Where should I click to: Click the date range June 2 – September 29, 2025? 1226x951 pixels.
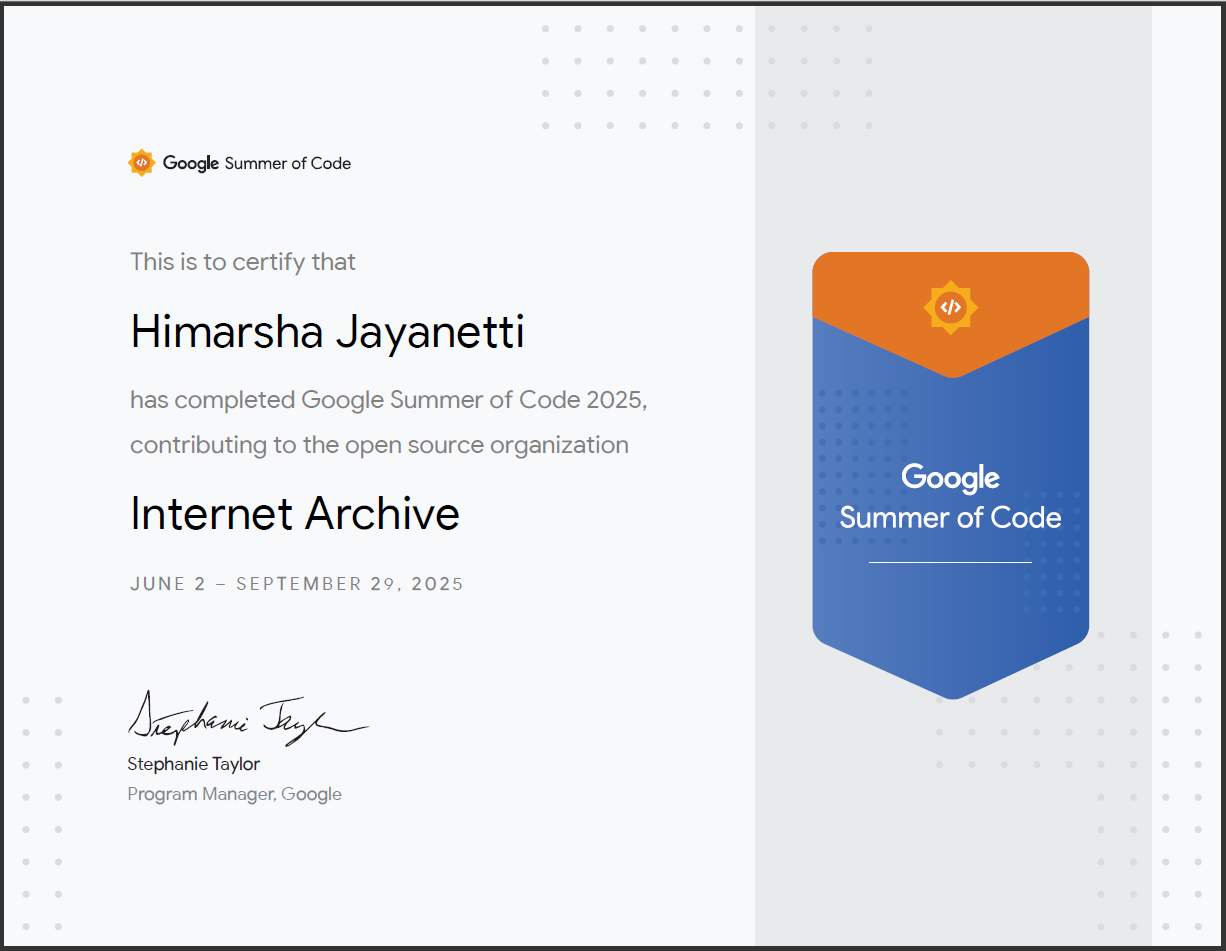click(297, 584)
